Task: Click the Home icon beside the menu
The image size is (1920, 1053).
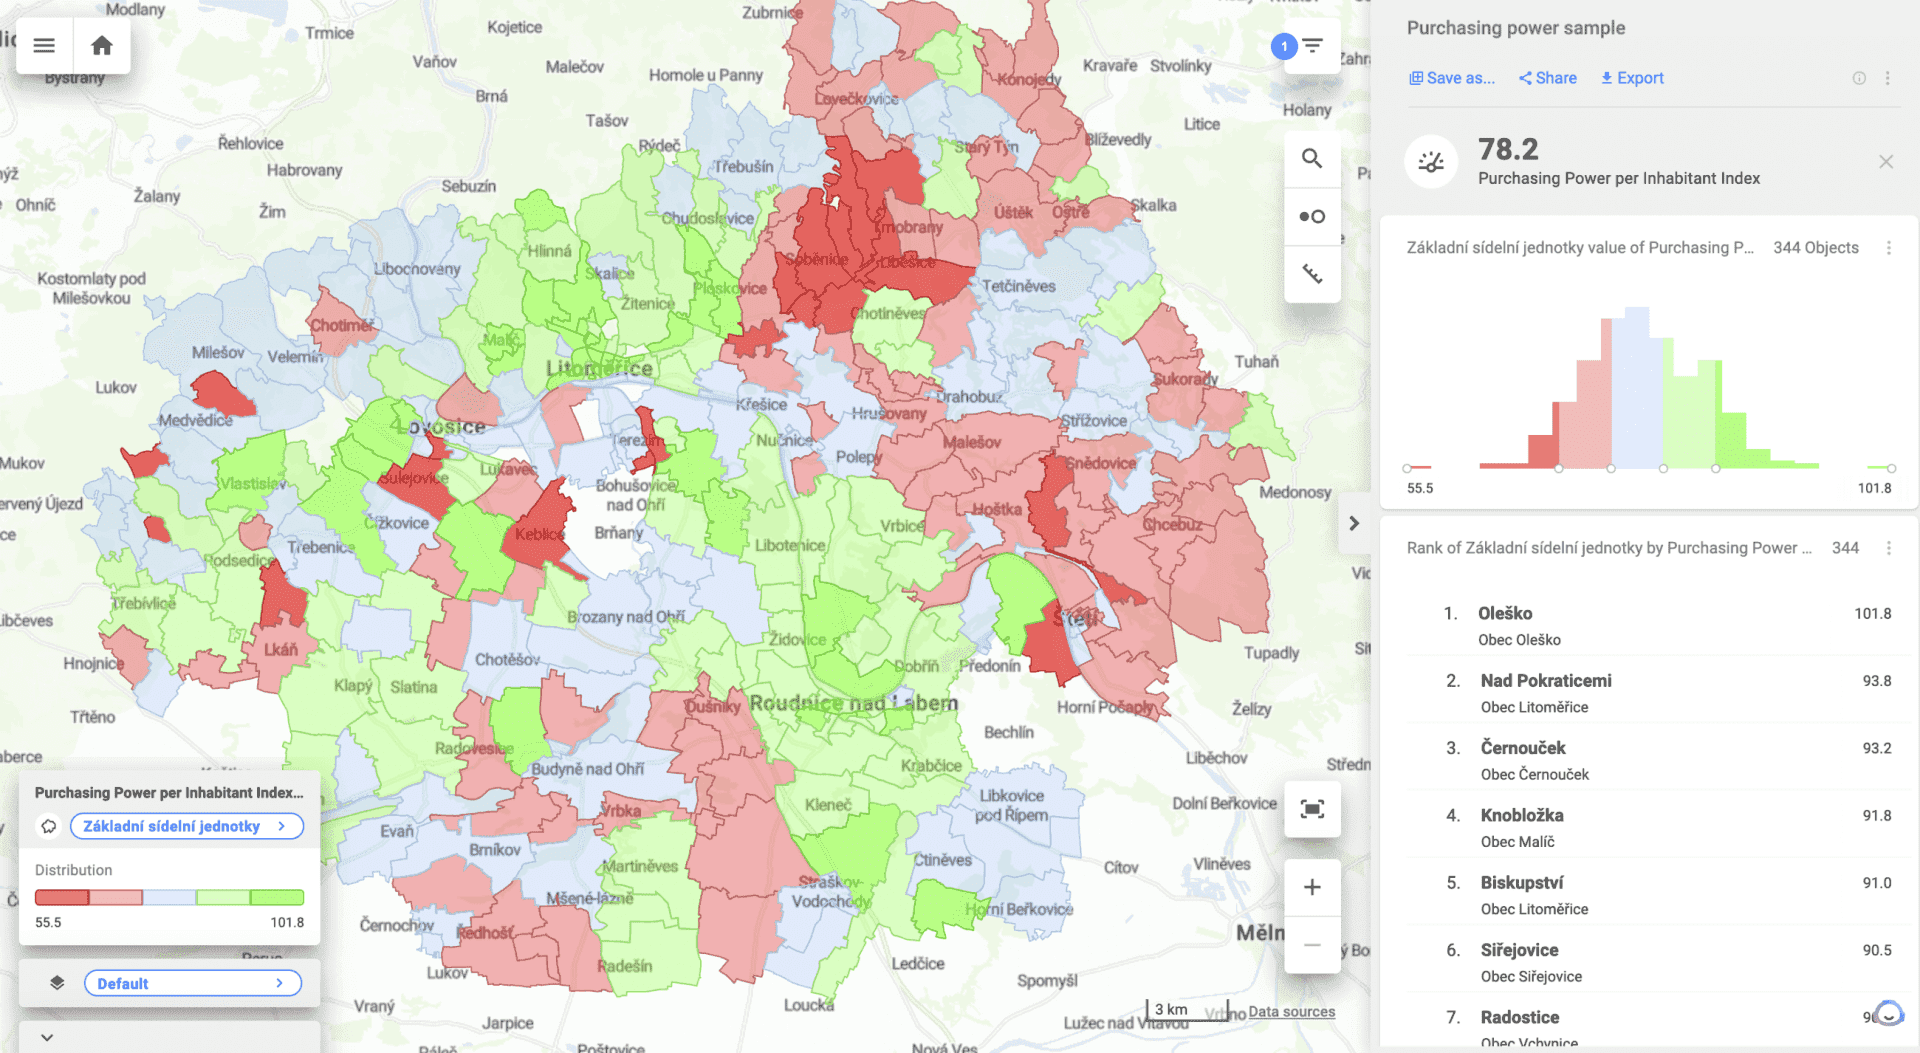Action: tap(102, 45)
